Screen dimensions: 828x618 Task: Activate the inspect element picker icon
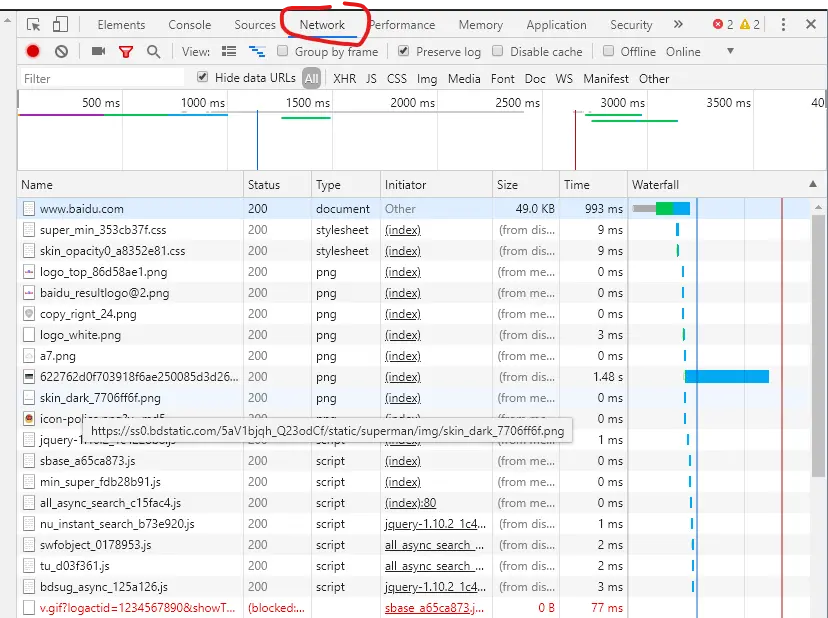coord(33,25)
